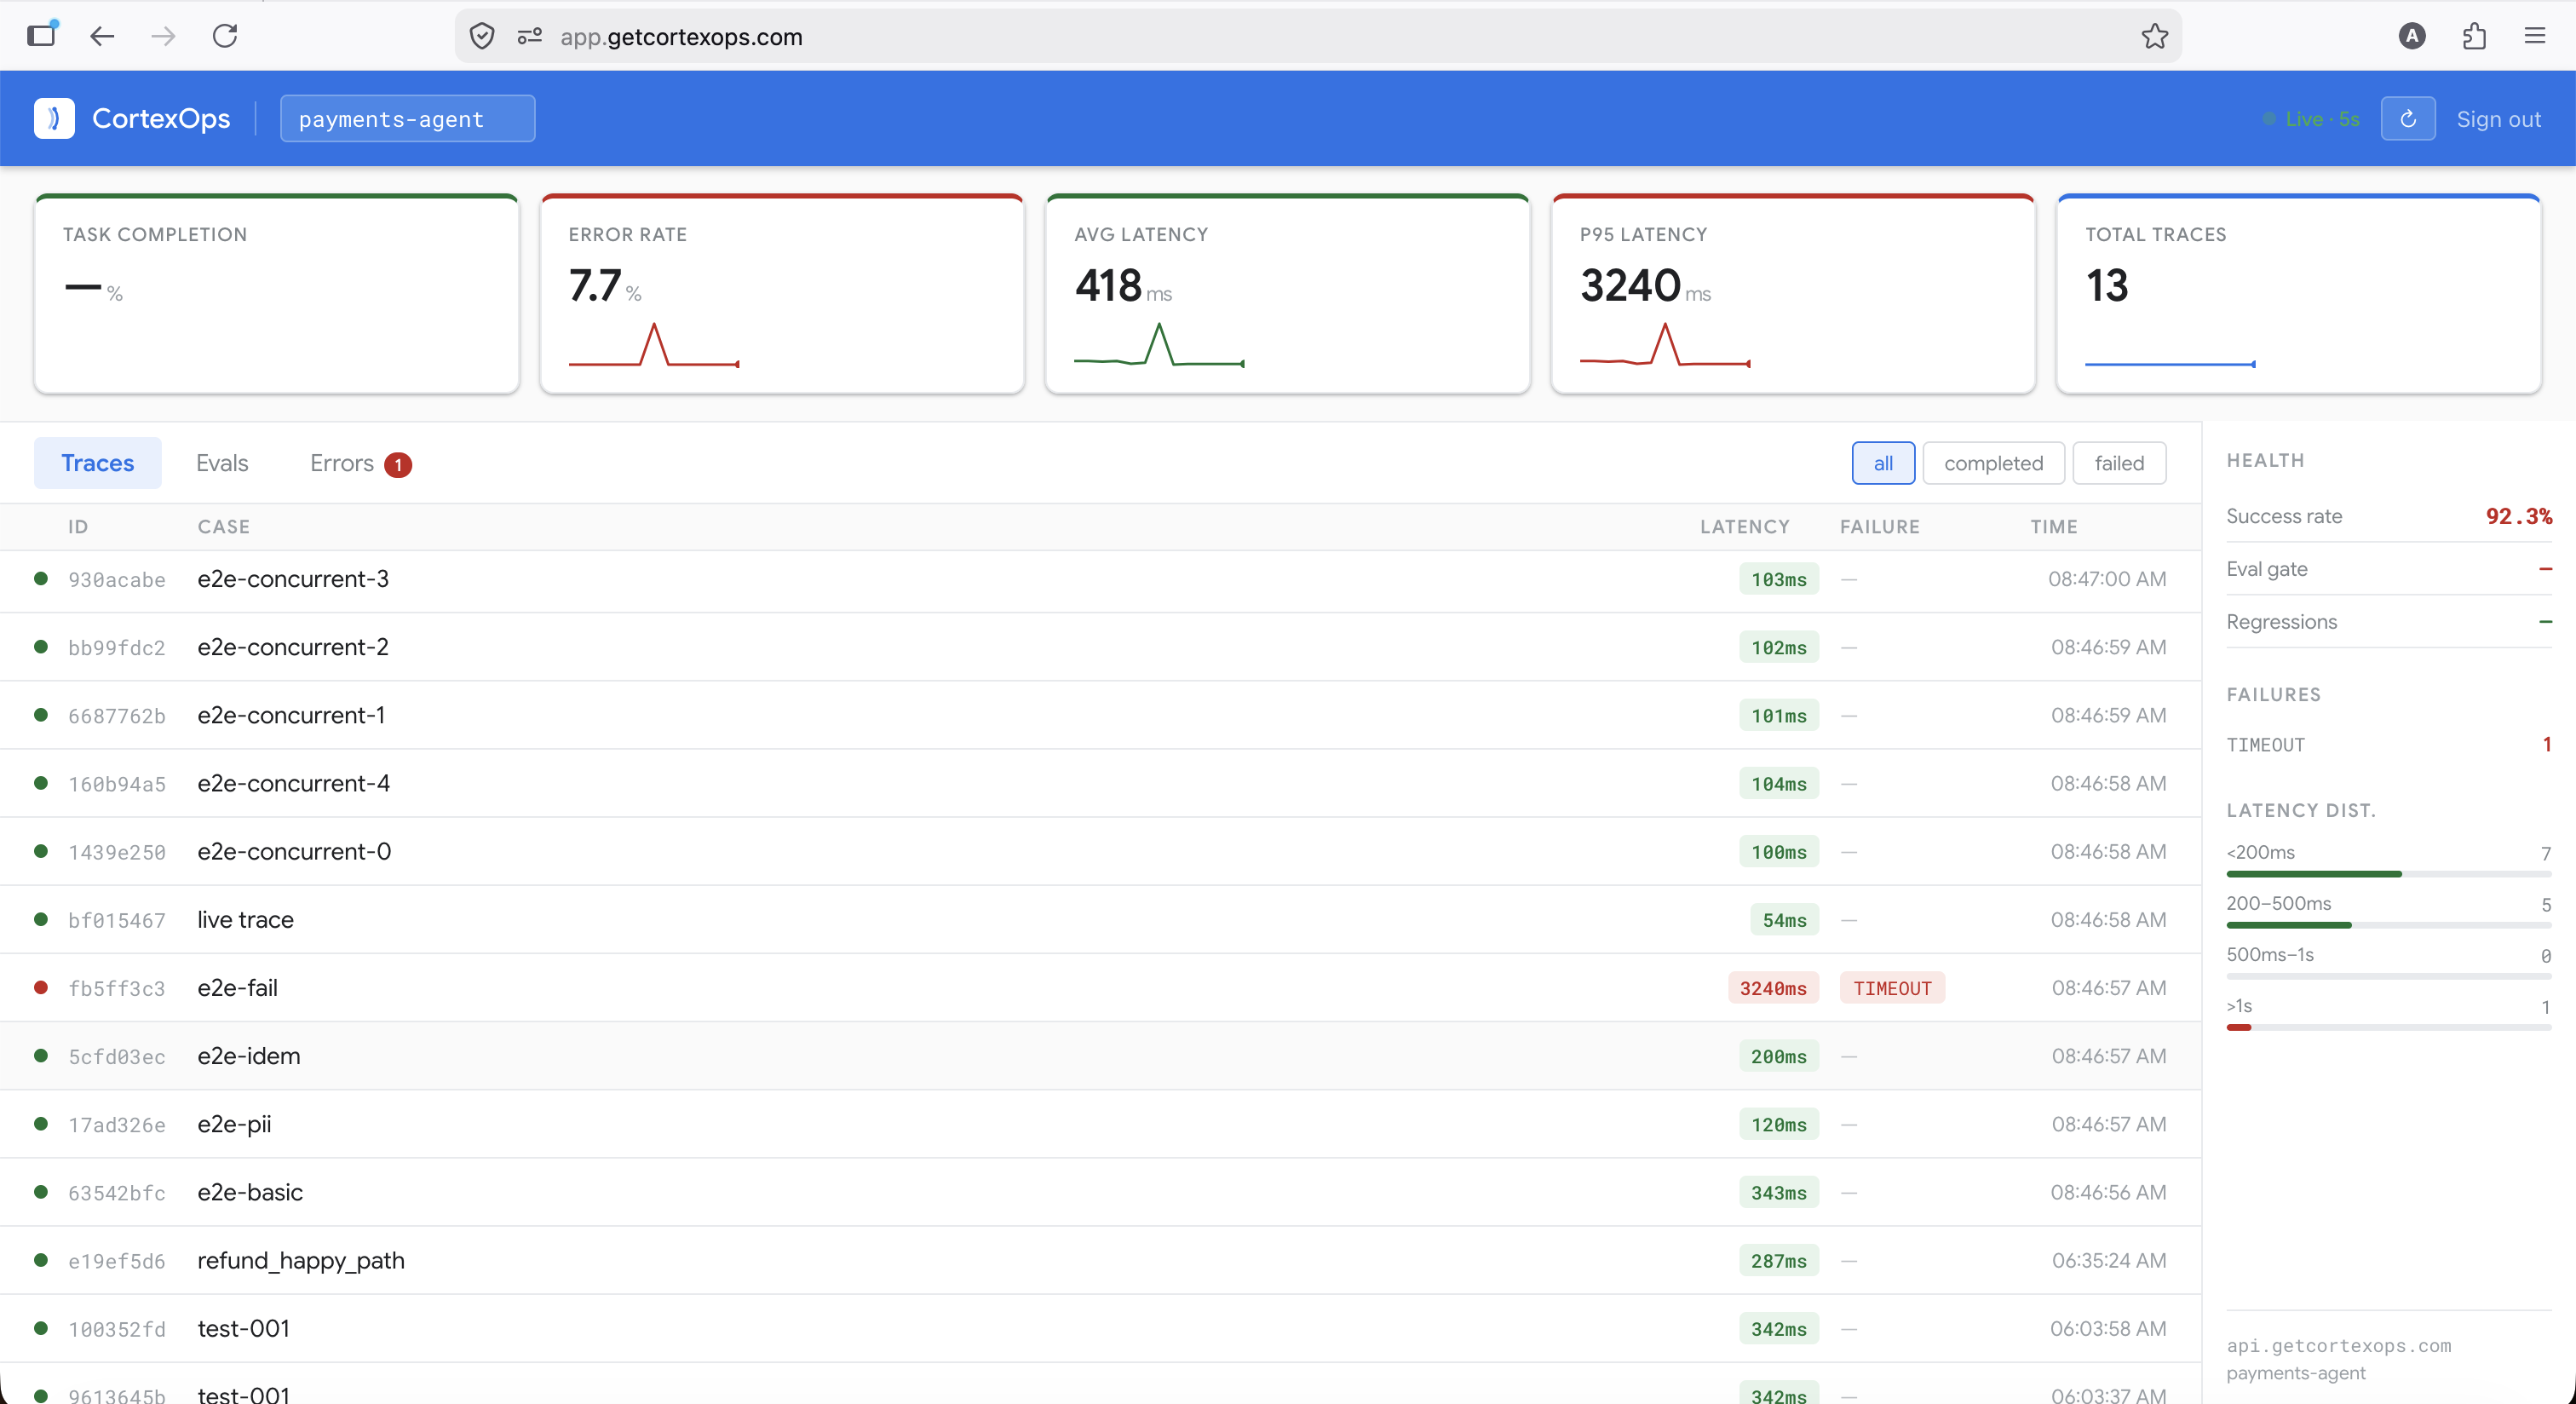Click the Sign out link

coord(2497,119)
